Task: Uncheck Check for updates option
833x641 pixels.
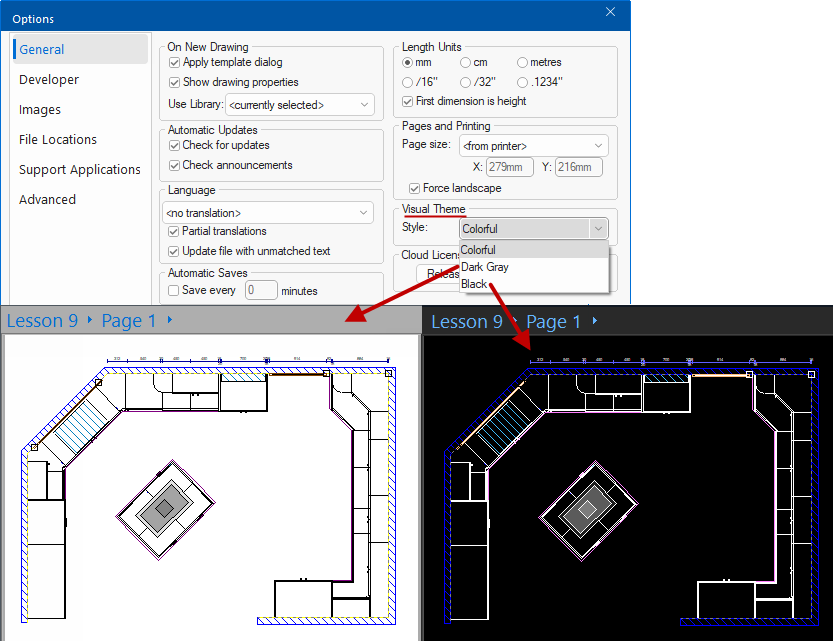Action: click(175, 146)
